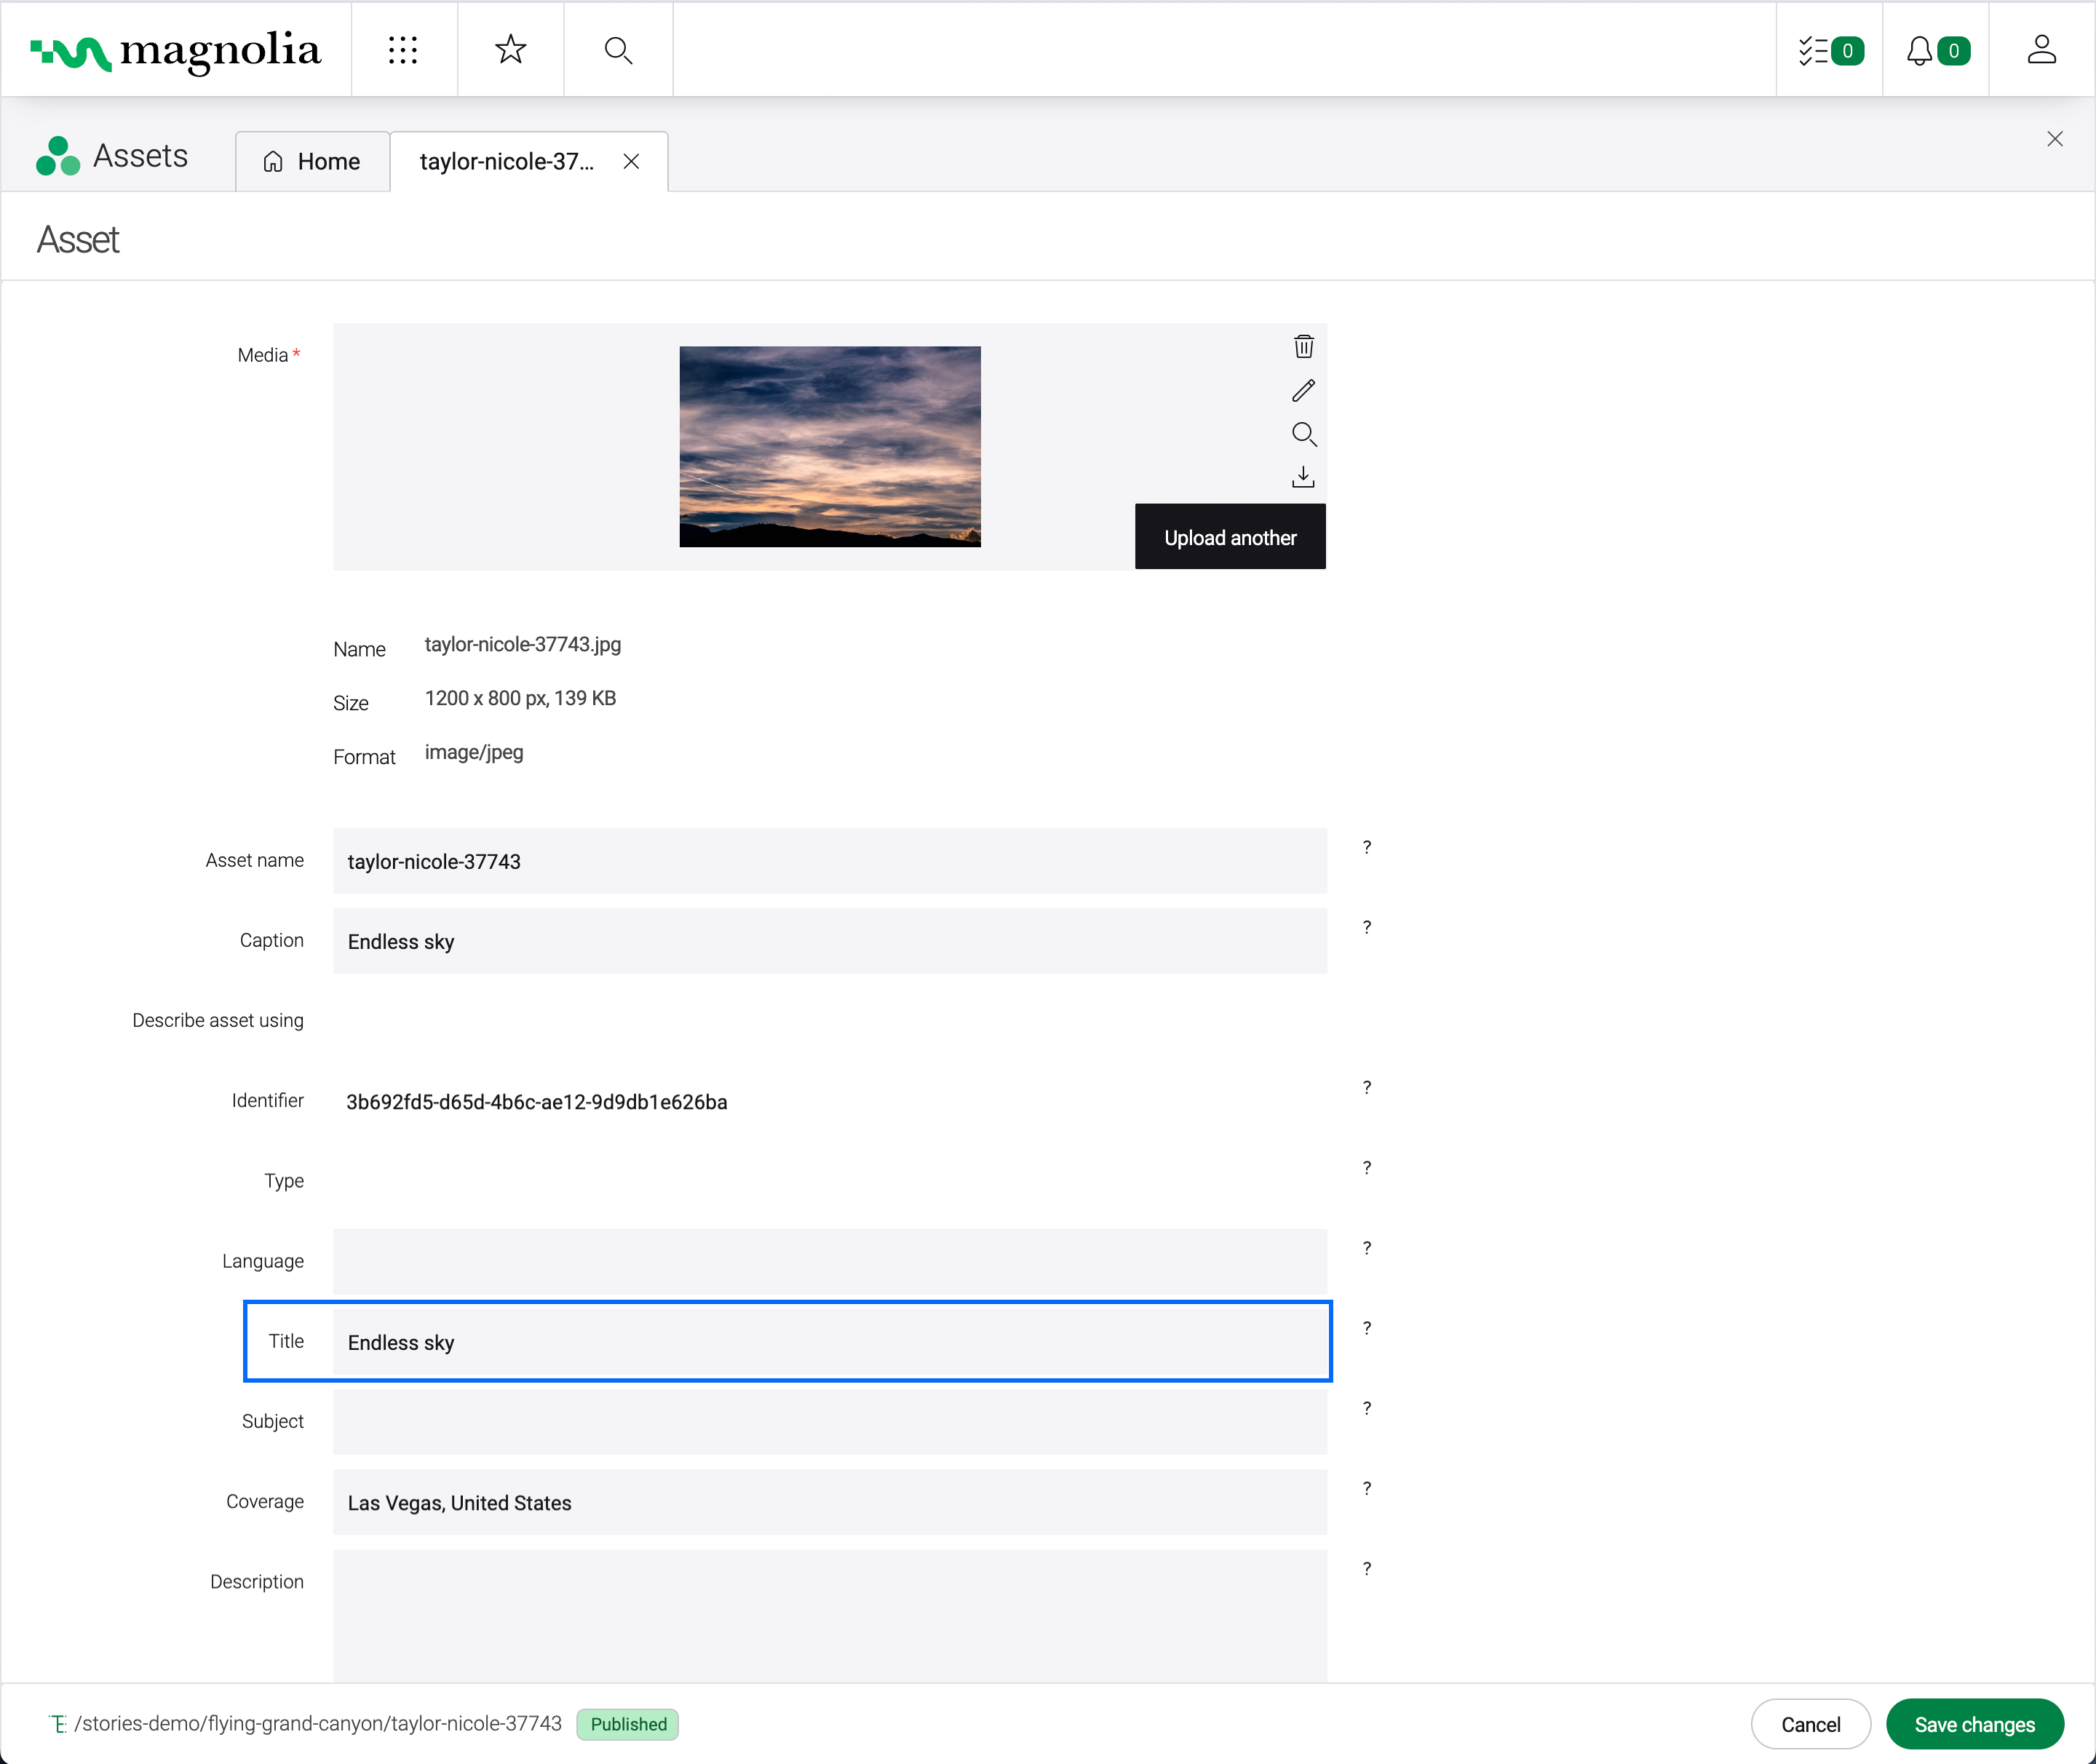Preview image with magnifier icon
Image resolution: width=2096 pixels, height=1764 pixels.
pos(1303,434)
